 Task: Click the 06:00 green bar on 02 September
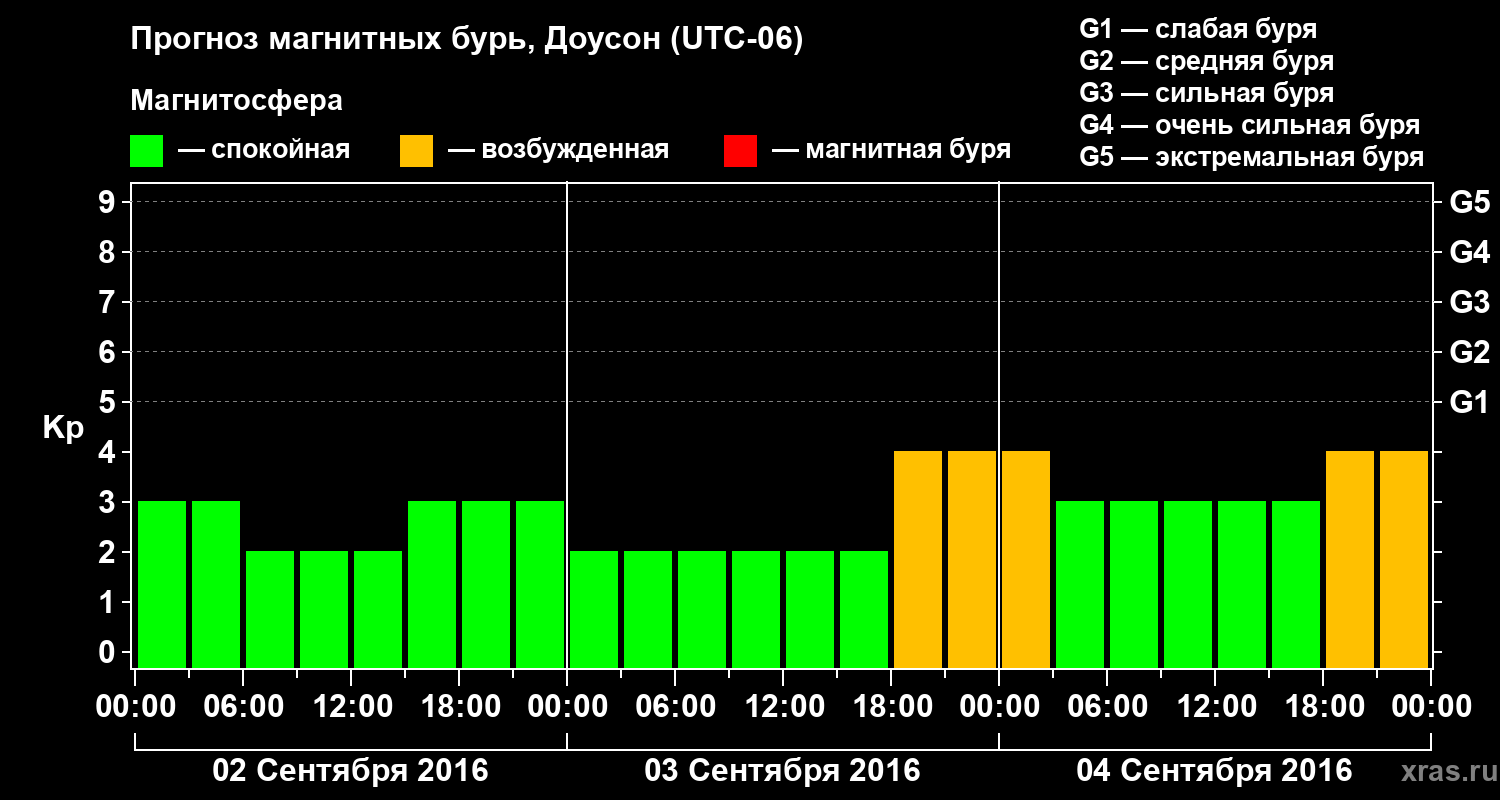270,609
